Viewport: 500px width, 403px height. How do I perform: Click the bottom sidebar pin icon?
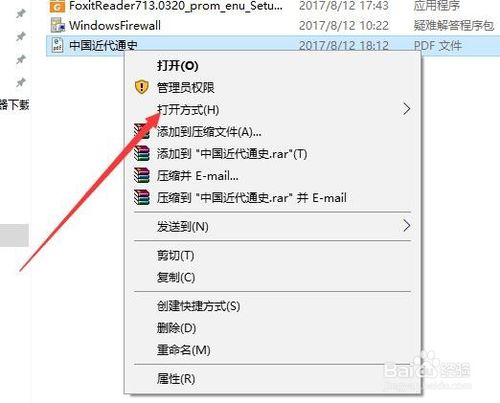21,82
